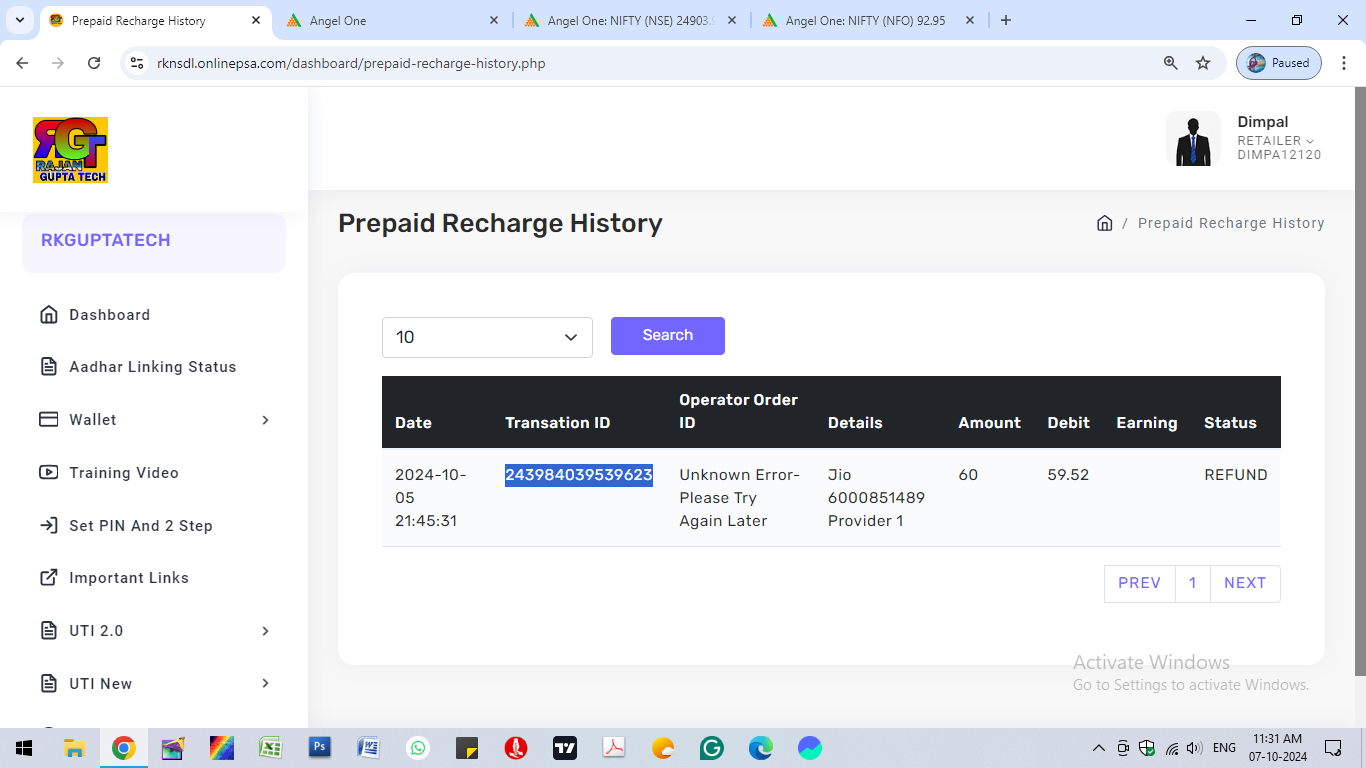Expand the UTI 2.0 submenu
This screenshot has height=768, width=1366.
click(265, 631)
